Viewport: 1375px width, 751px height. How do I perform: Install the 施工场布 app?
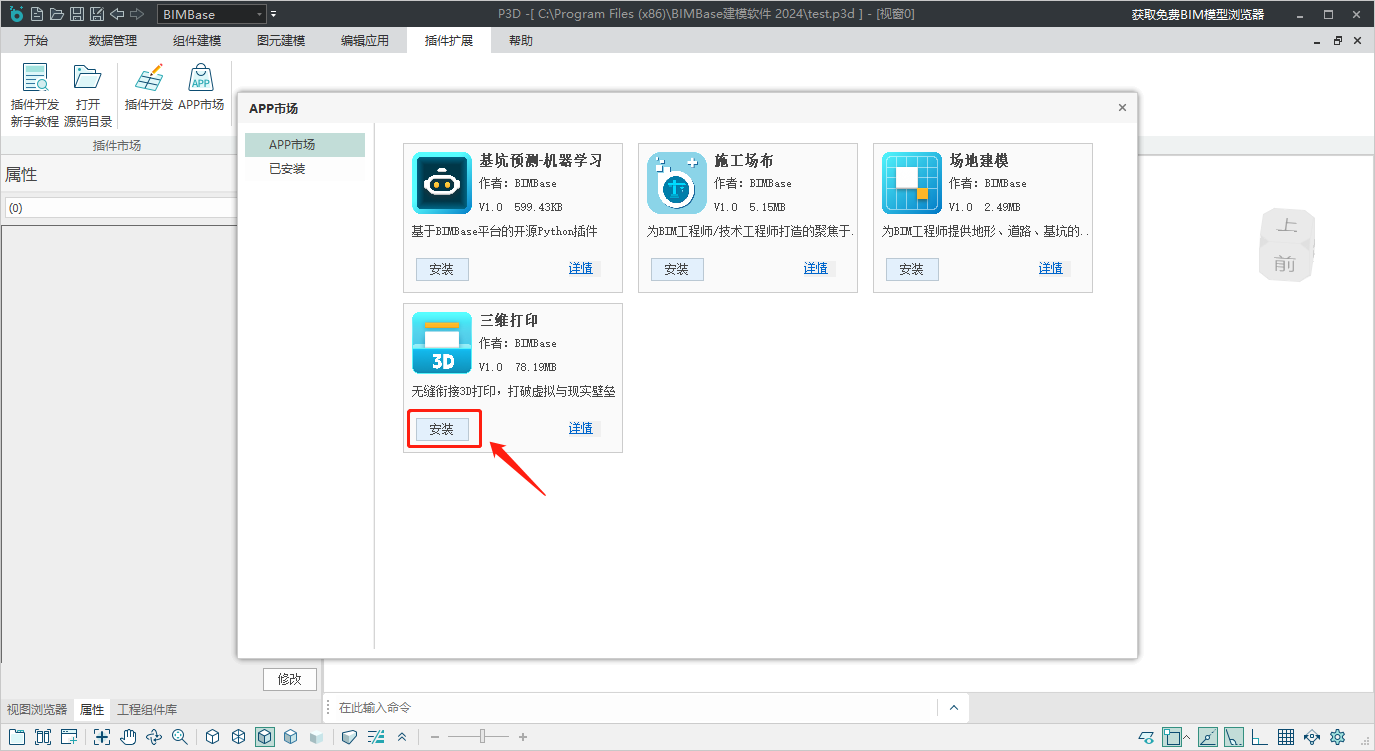coord(677,269)
